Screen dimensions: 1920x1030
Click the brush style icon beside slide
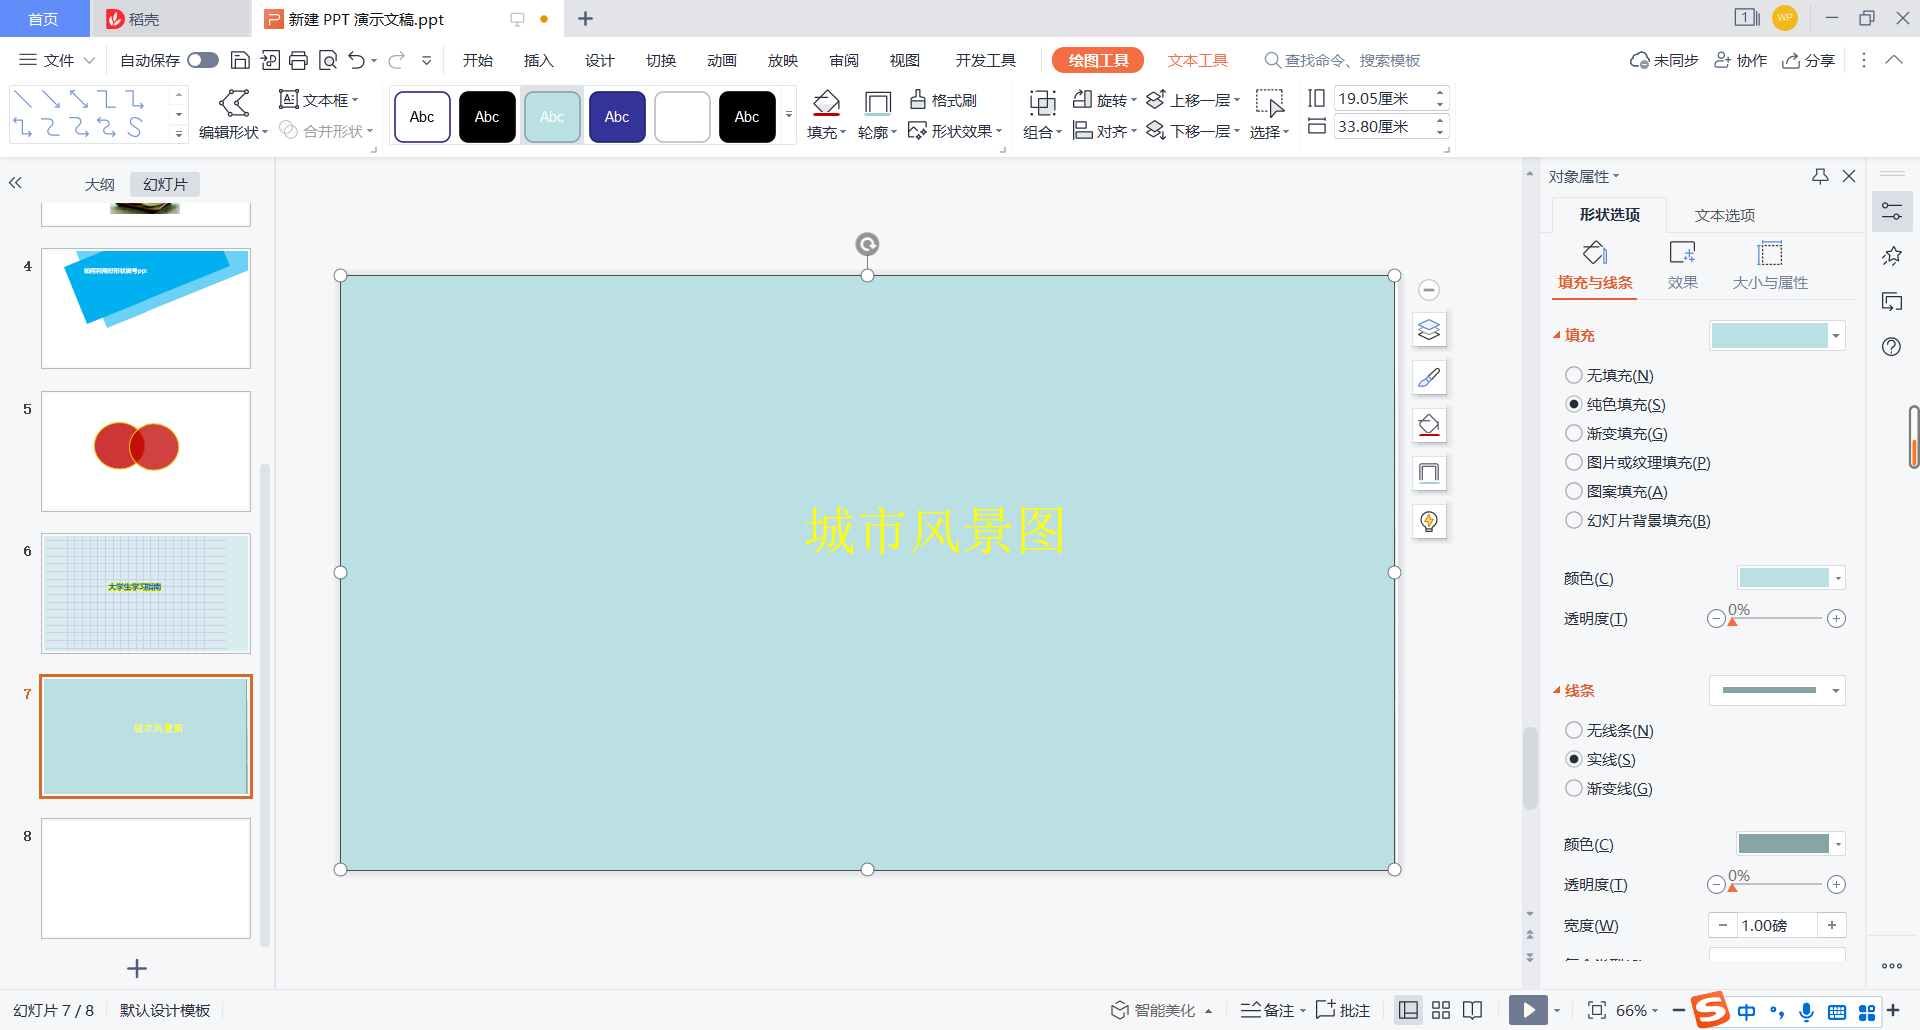pos(1429,377)
